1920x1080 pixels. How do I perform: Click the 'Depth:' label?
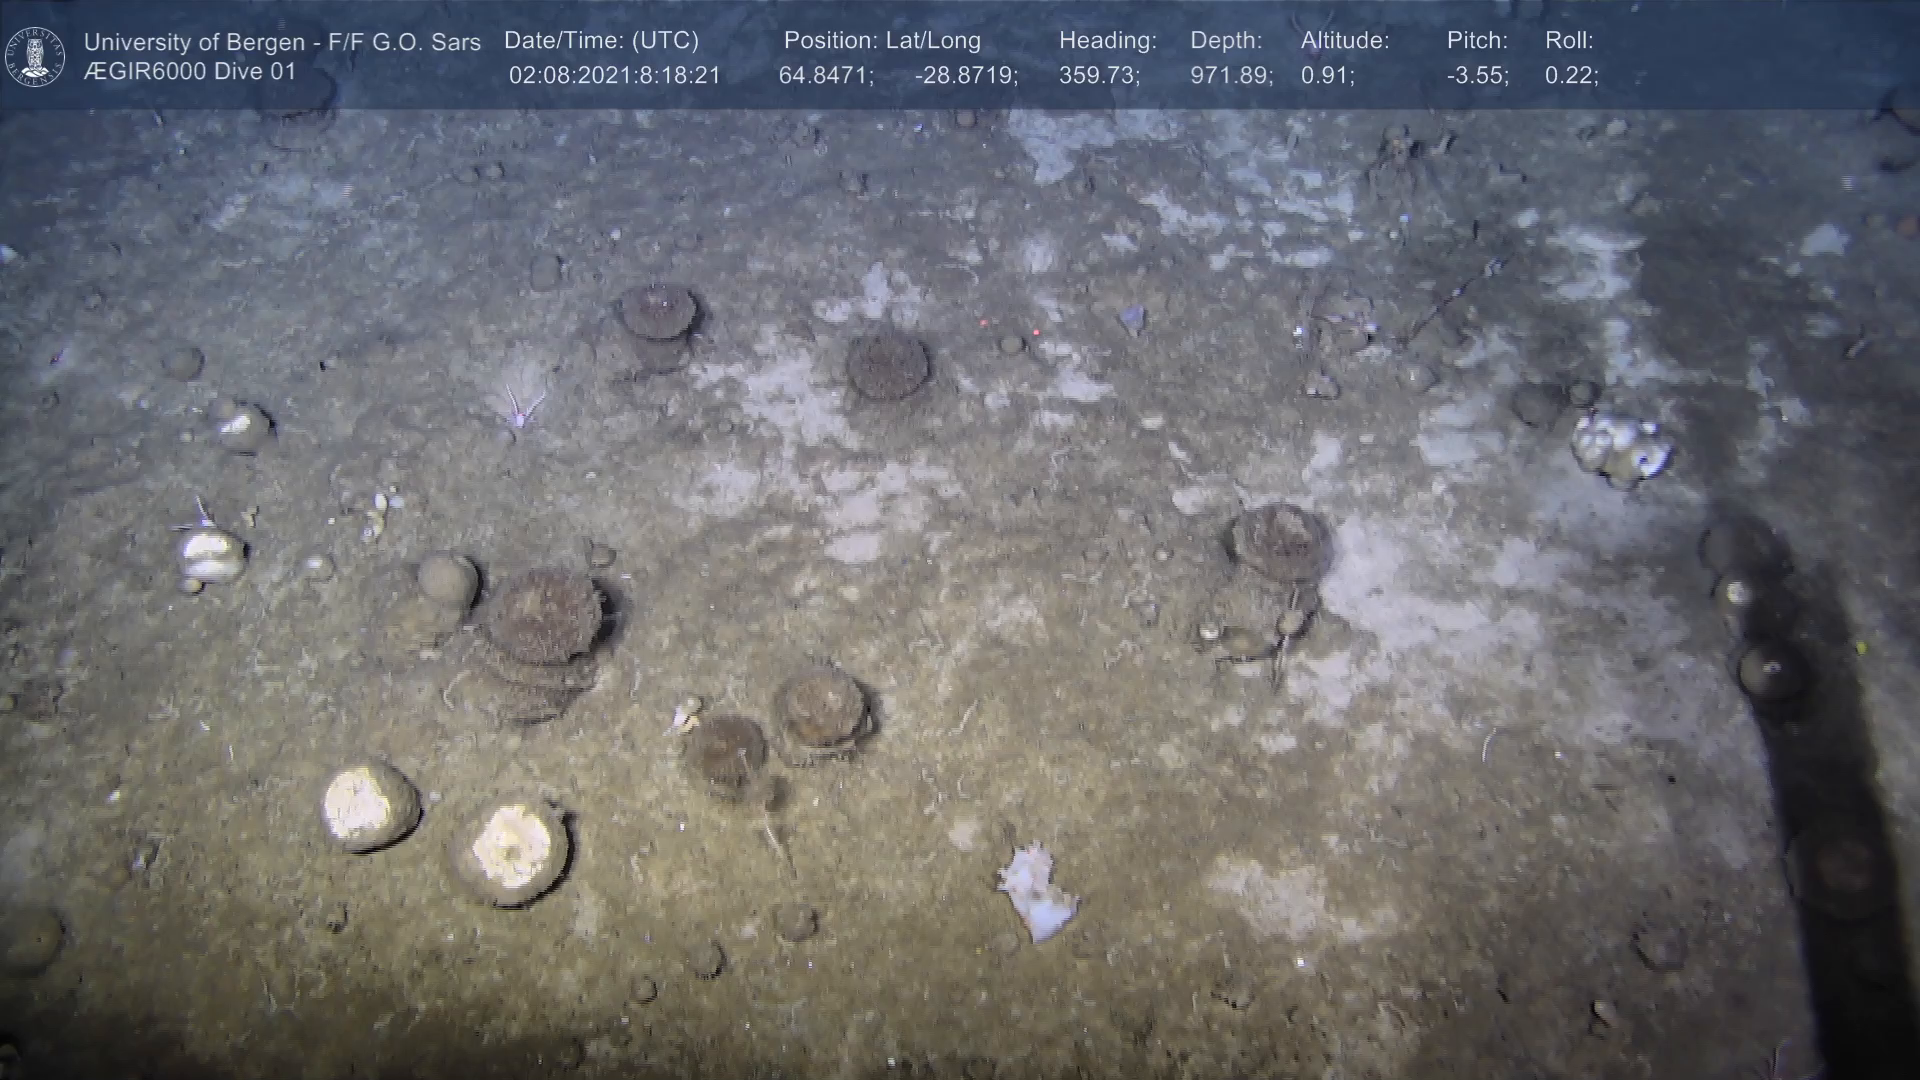(x=1226, y=41)
